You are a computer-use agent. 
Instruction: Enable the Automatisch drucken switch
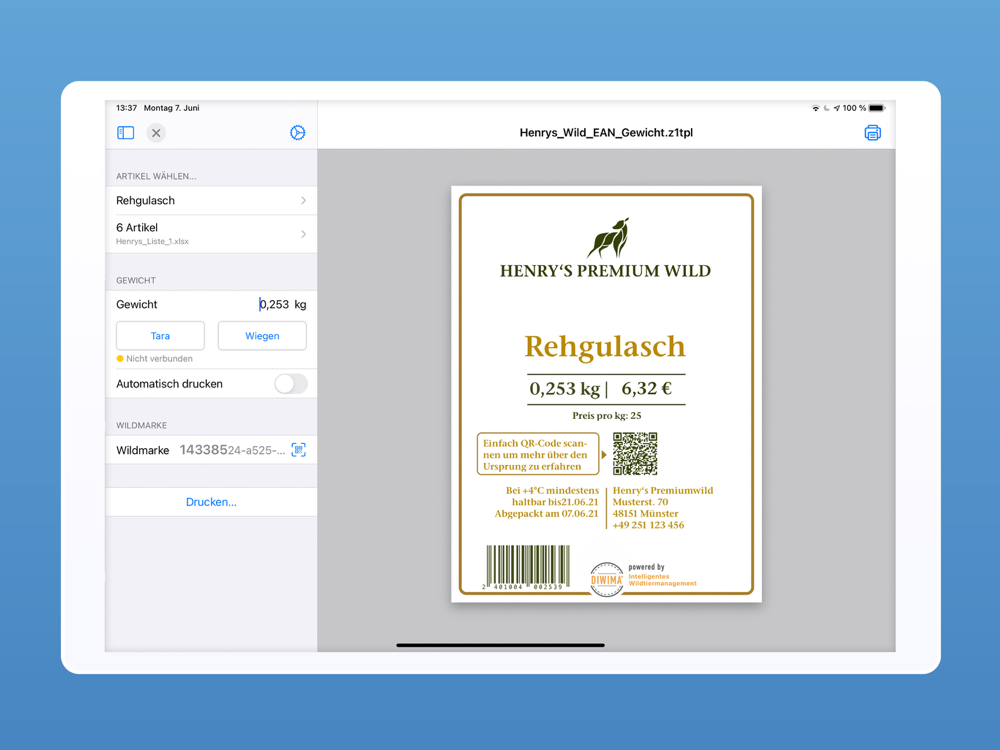pyautogui.click(x=291, y=384)
